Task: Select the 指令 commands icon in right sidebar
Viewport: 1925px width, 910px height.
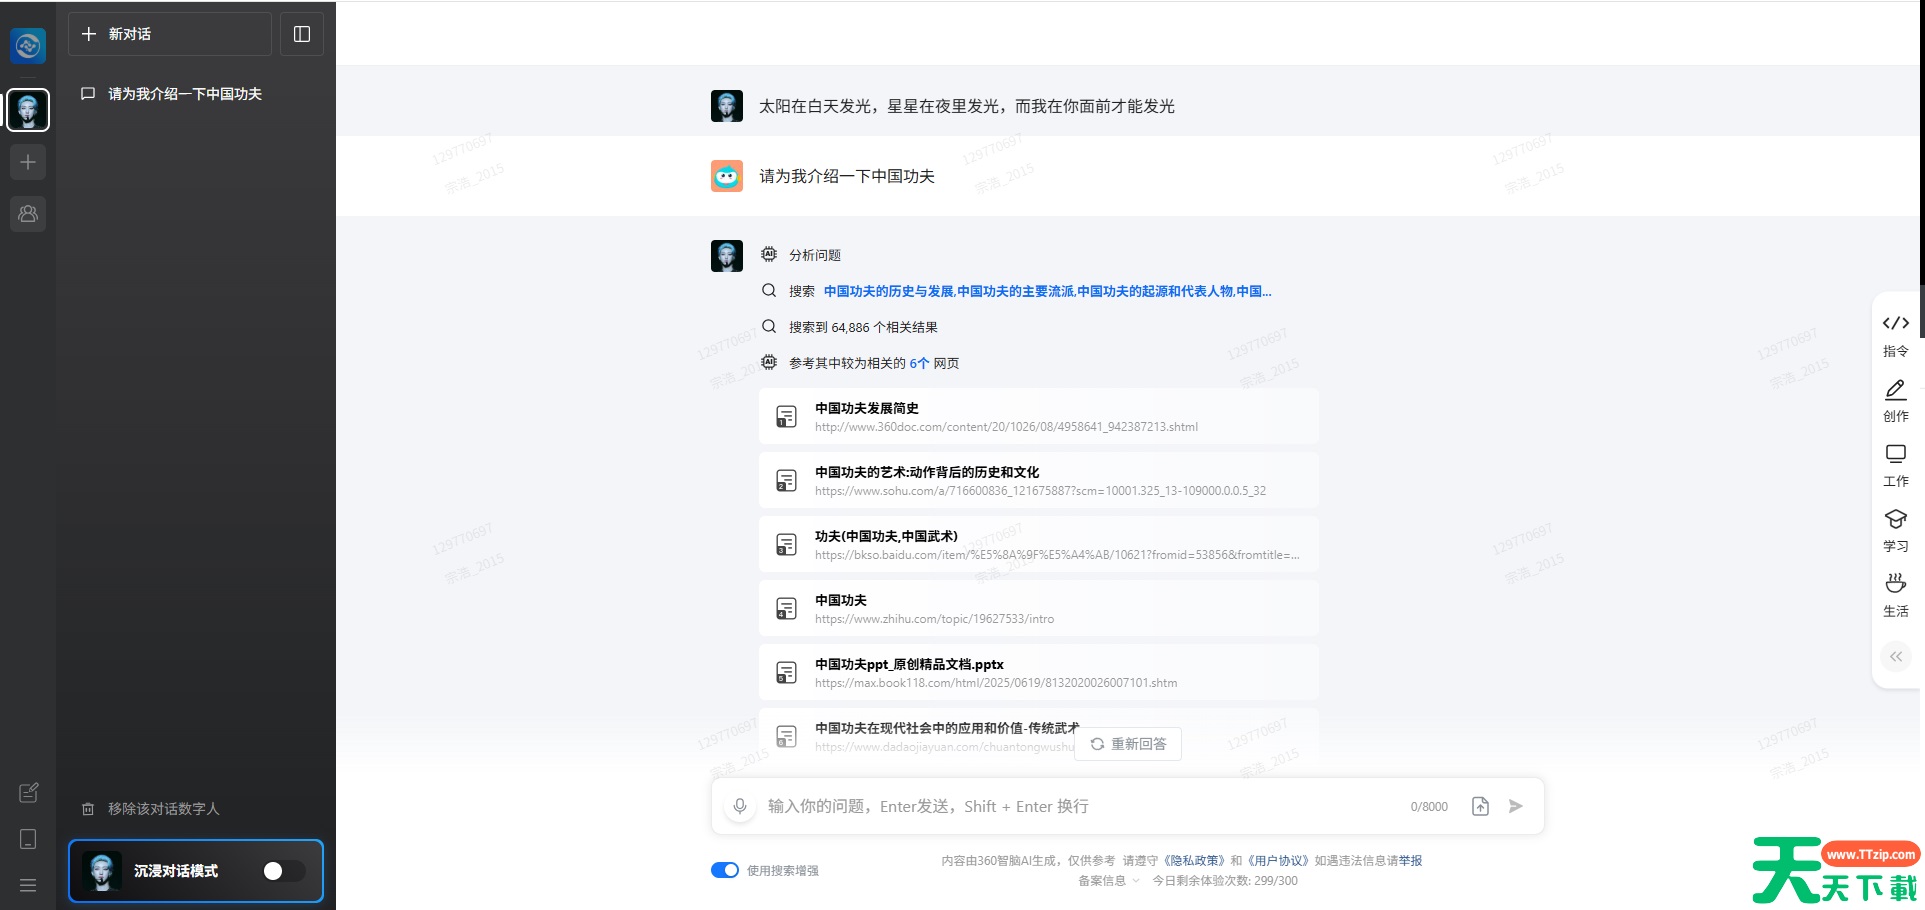Action: click(x=1896, y=333)
